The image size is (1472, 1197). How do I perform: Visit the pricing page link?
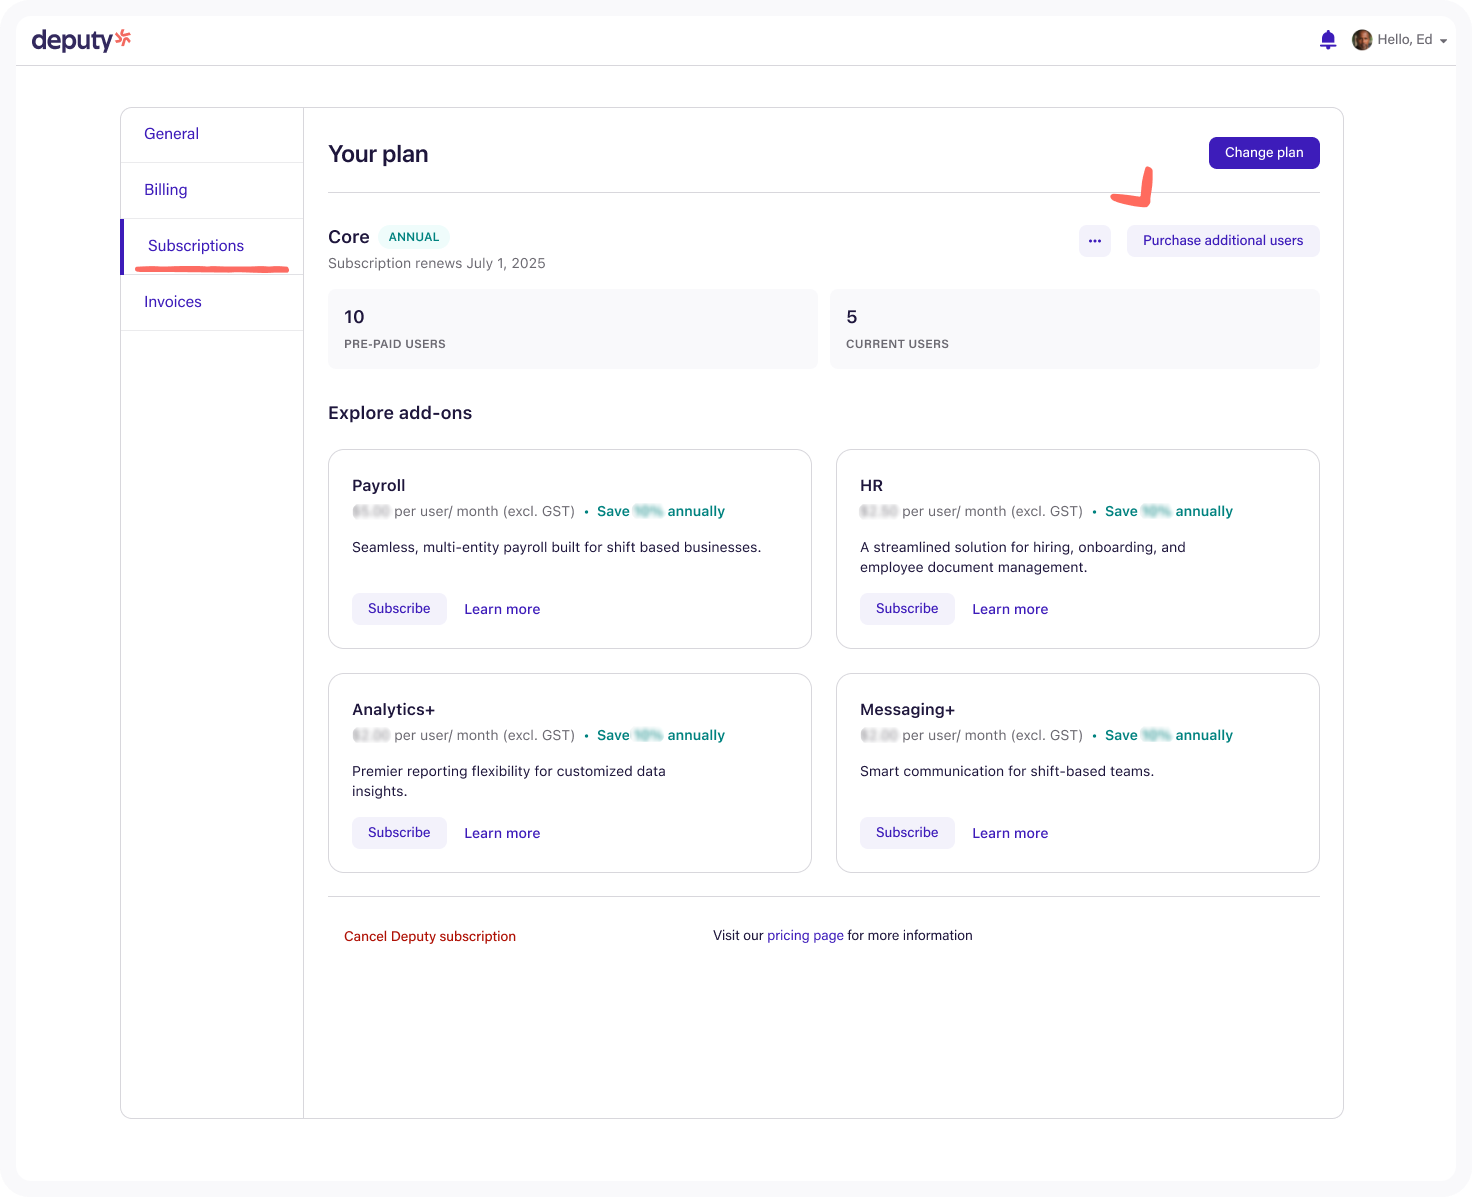pos(805,936)
